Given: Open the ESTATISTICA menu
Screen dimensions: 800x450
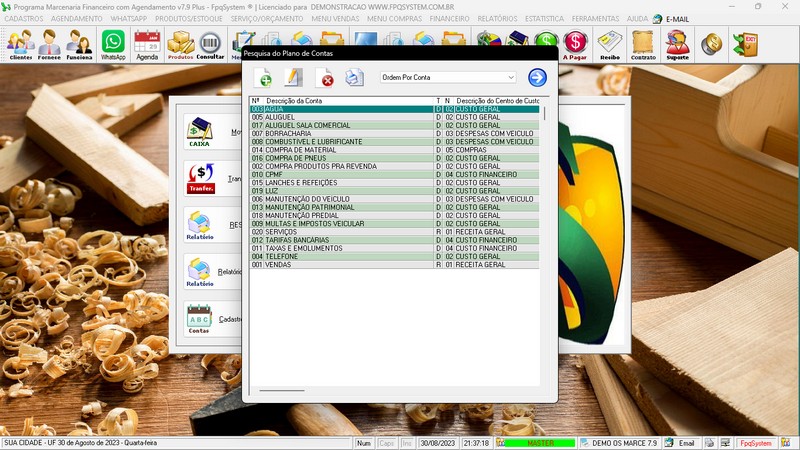Looking at the screenshot, I should (x=544, y=18).
